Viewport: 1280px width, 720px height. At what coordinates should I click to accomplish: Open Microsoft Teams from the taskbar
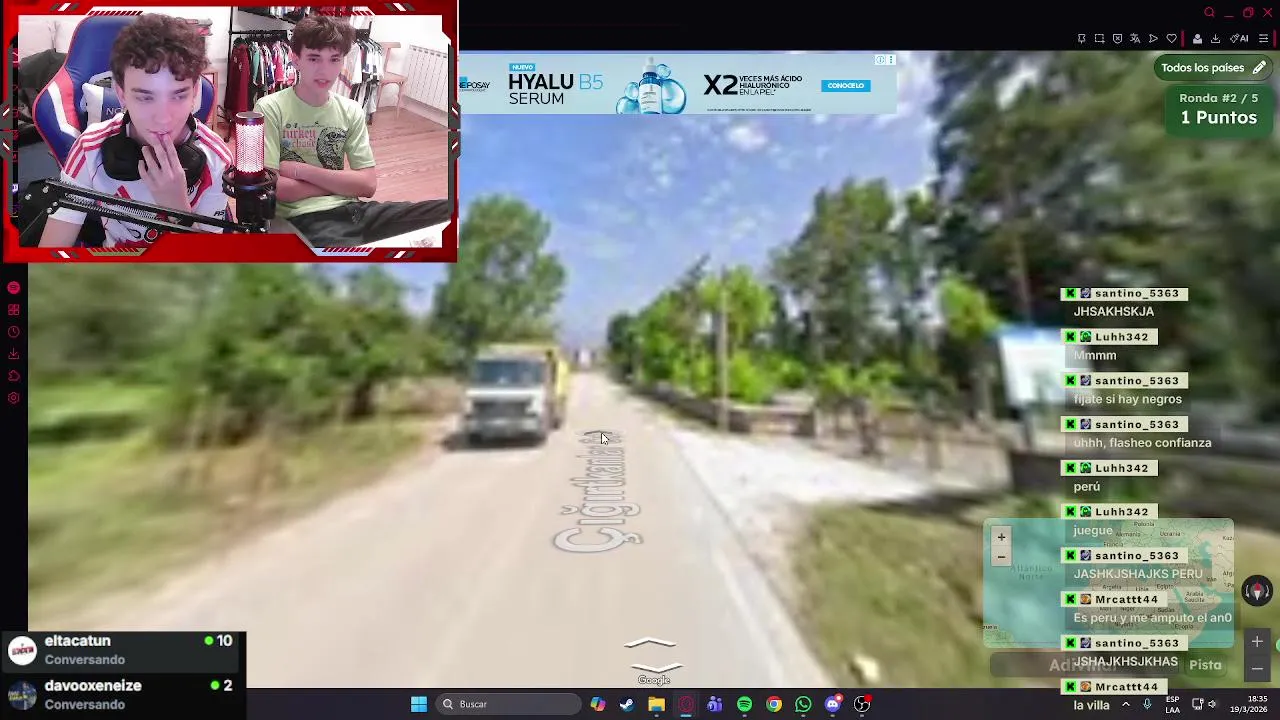pyautogui.click(x=715, y=704)
